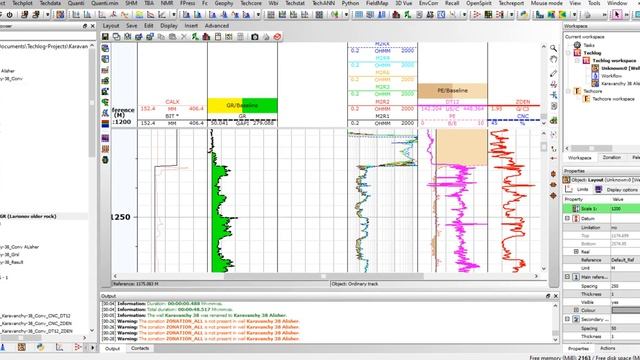The image size is (640, 360).
Task: Click the camera snapshot icon in layout toolbar
Action: [x=255, y=37]
